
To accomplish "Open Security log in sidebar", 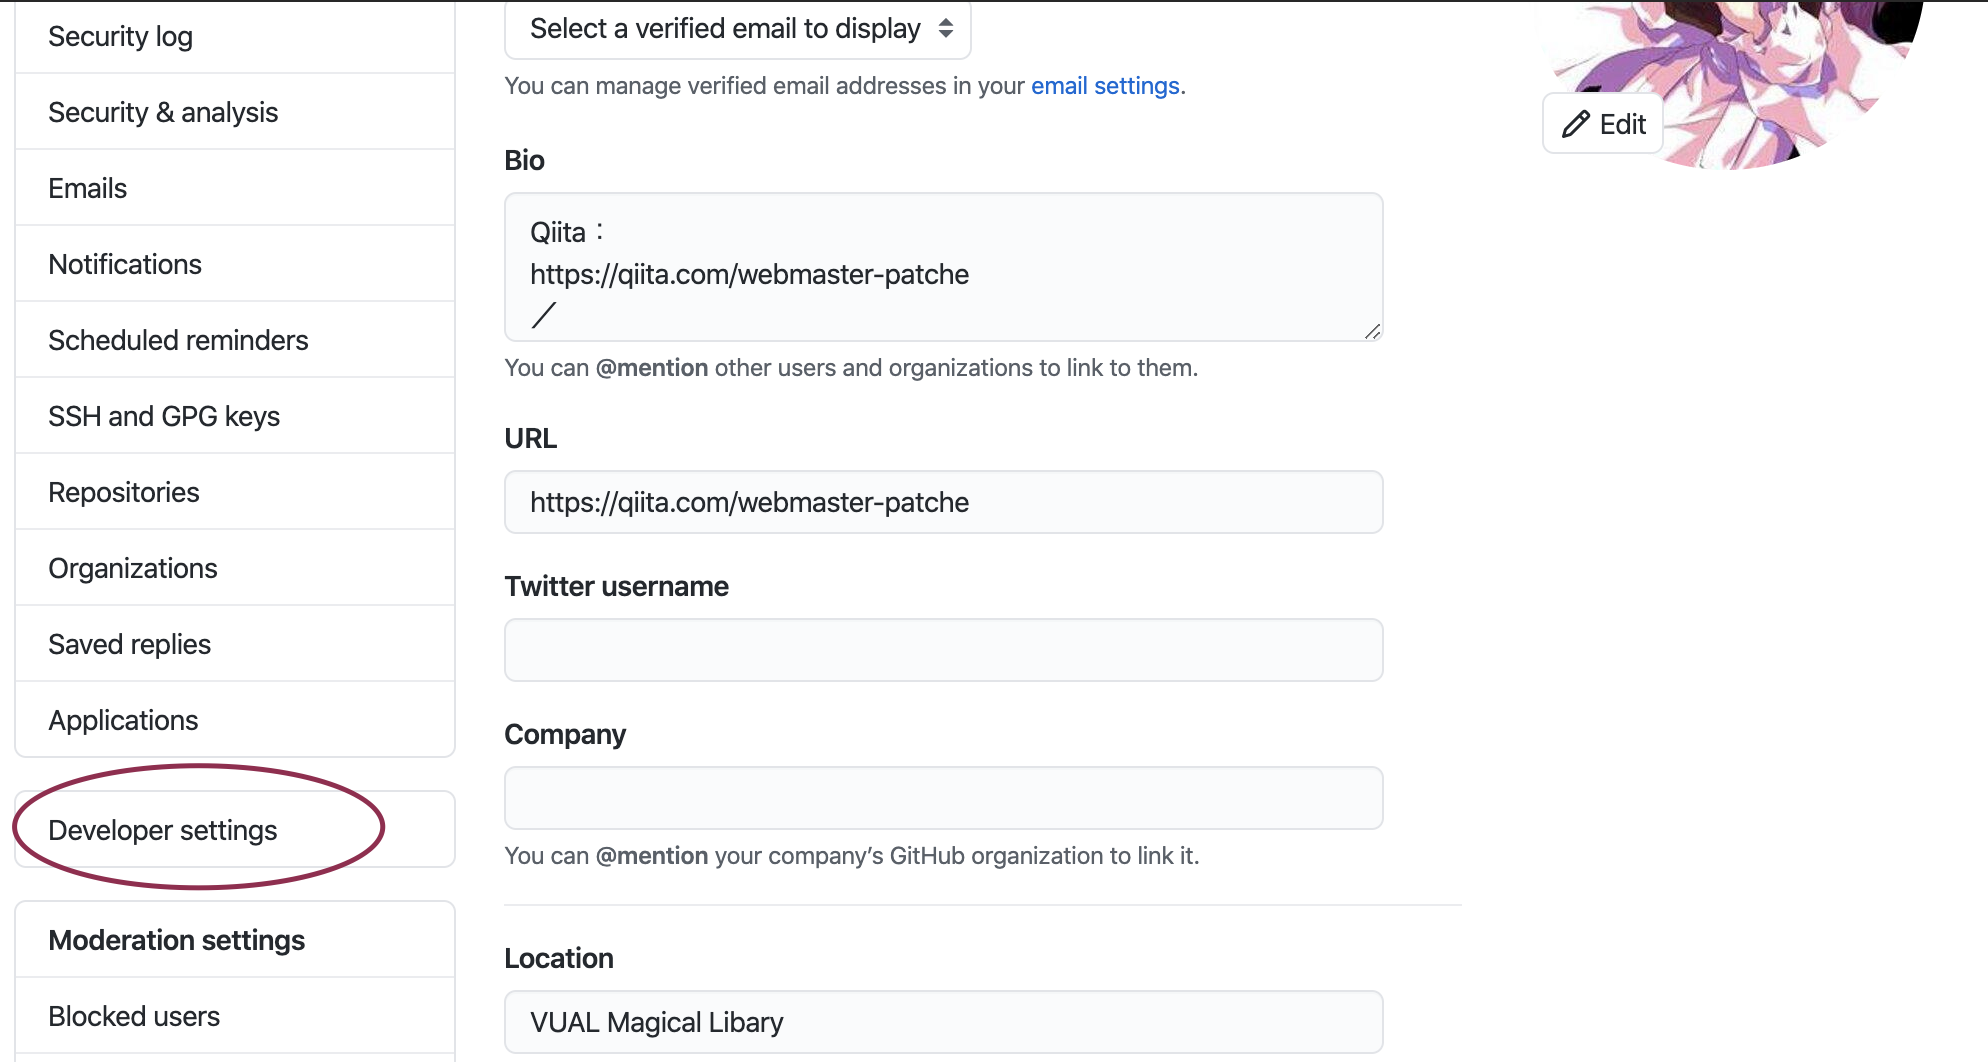I will [121, 37].
